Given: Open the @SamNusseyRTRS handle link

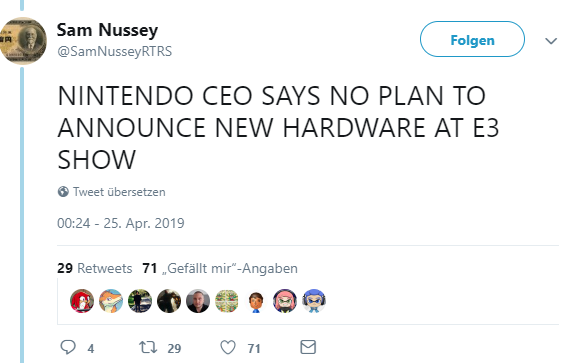Looking at the screenshot, I should pos(114,51).
